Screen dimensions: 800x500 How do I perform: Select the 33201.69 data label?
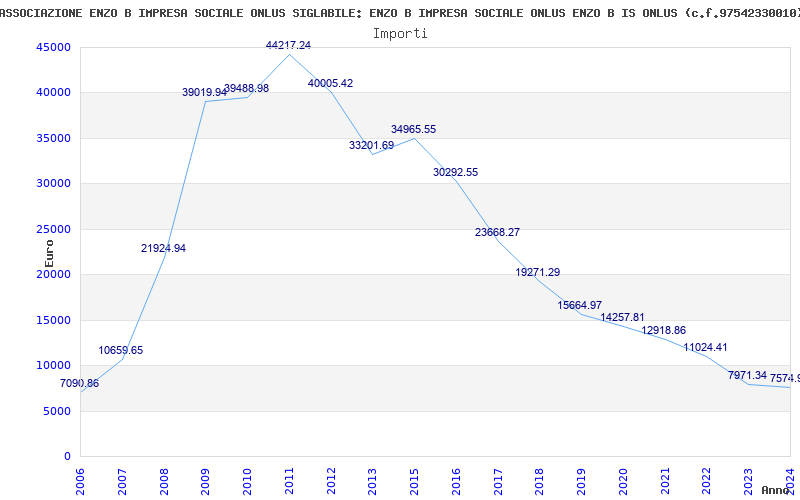(x=371, y=145)
